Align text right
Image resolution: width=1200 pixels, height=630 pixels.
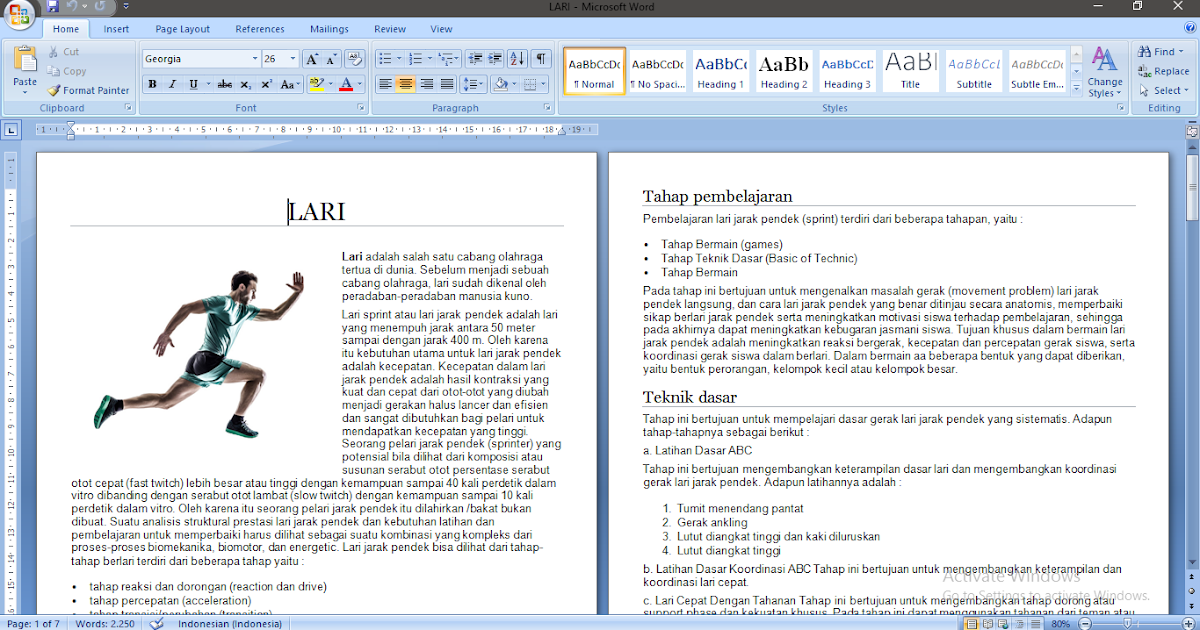pos(427,84)
